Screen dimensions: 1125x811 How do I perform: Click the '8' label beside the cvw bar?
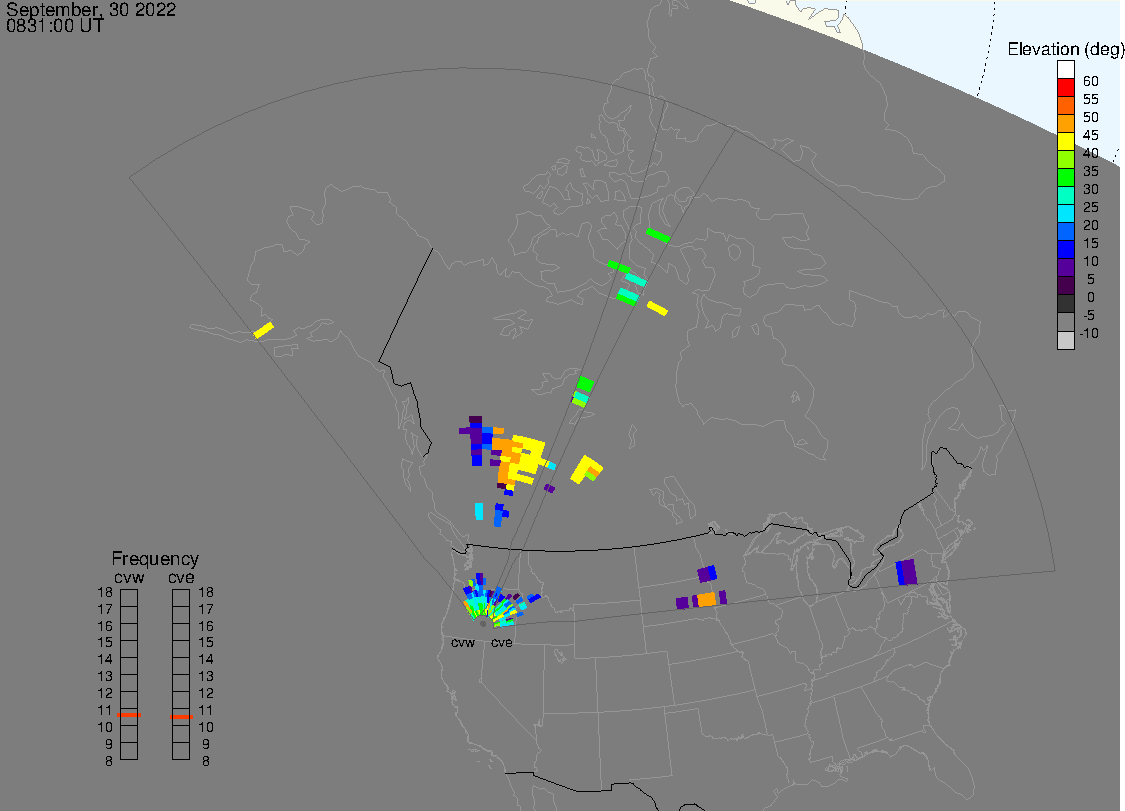tap(108, 761)
